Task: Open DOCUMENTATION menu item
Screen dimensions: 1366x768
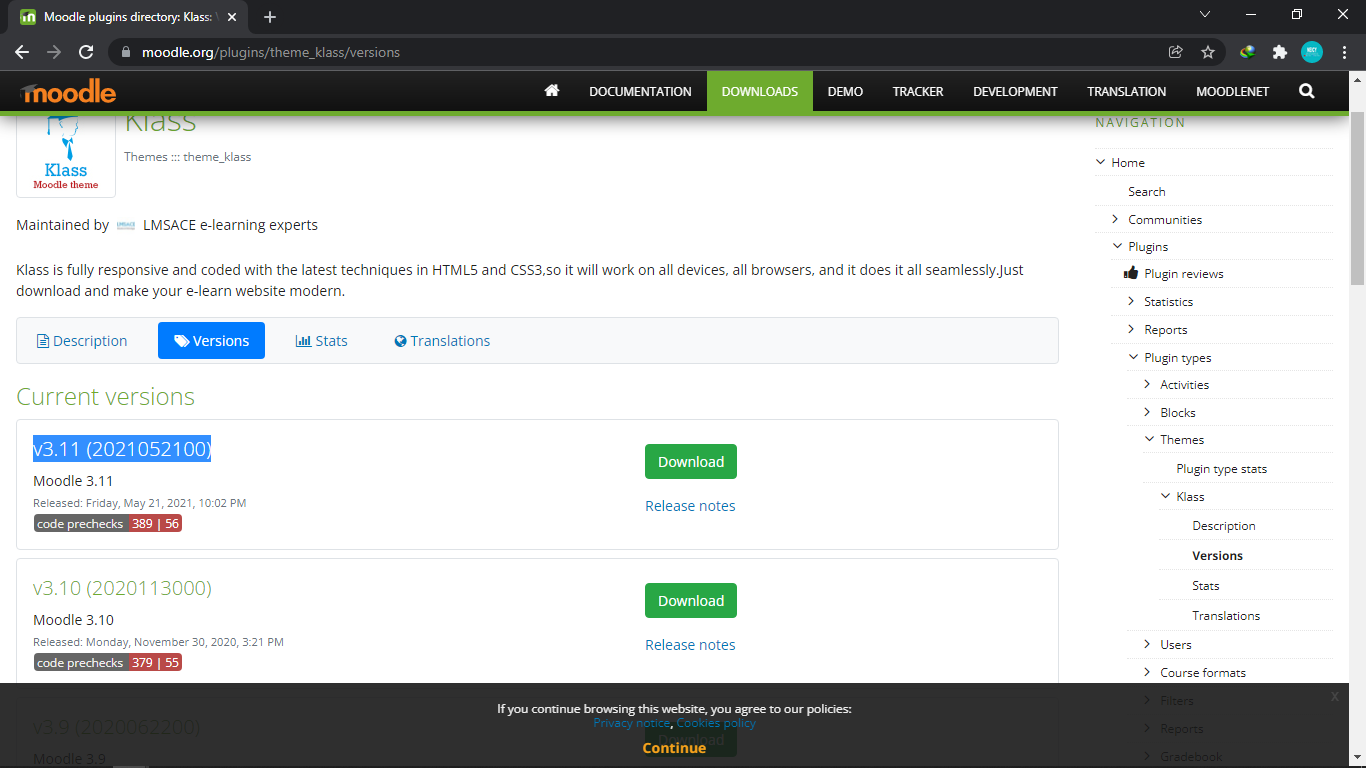Action: click(640, 91)
